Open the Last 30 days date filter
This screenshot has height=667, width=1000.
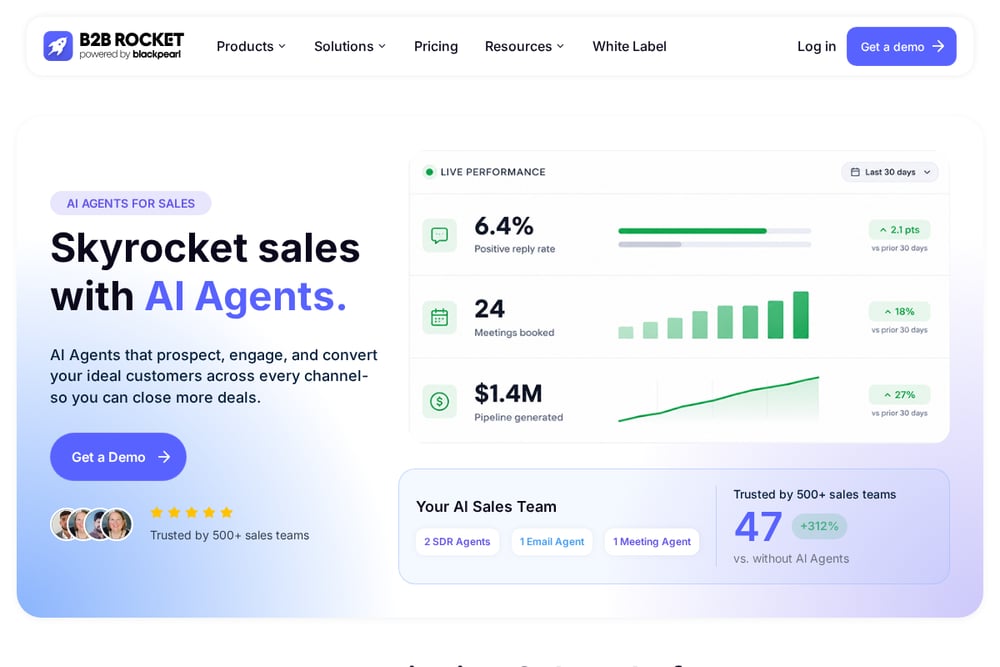[890, 172]
